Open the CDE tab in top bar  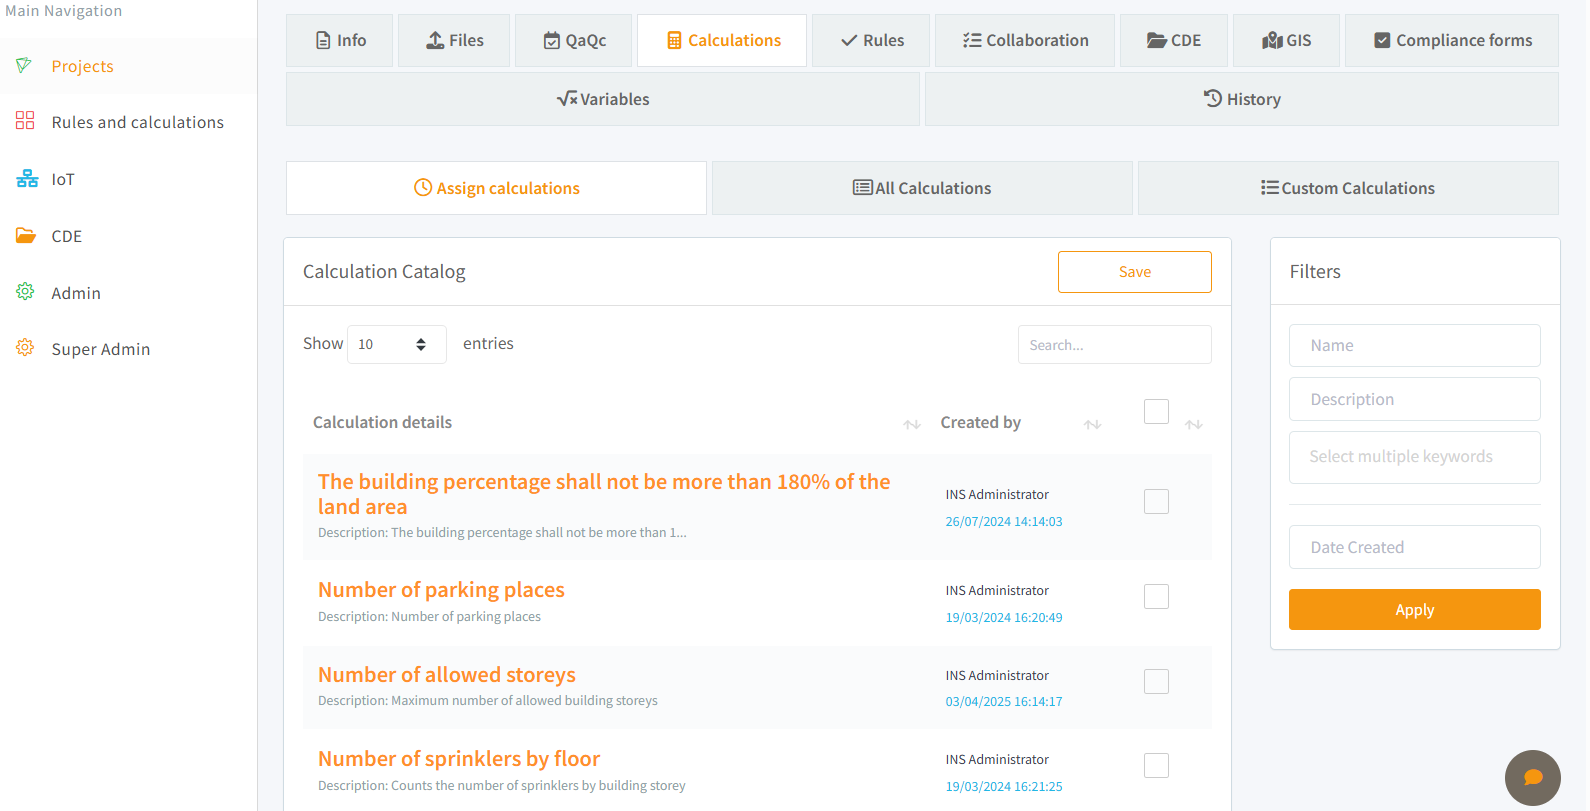pyautogui.click(x=1174, y=40)
